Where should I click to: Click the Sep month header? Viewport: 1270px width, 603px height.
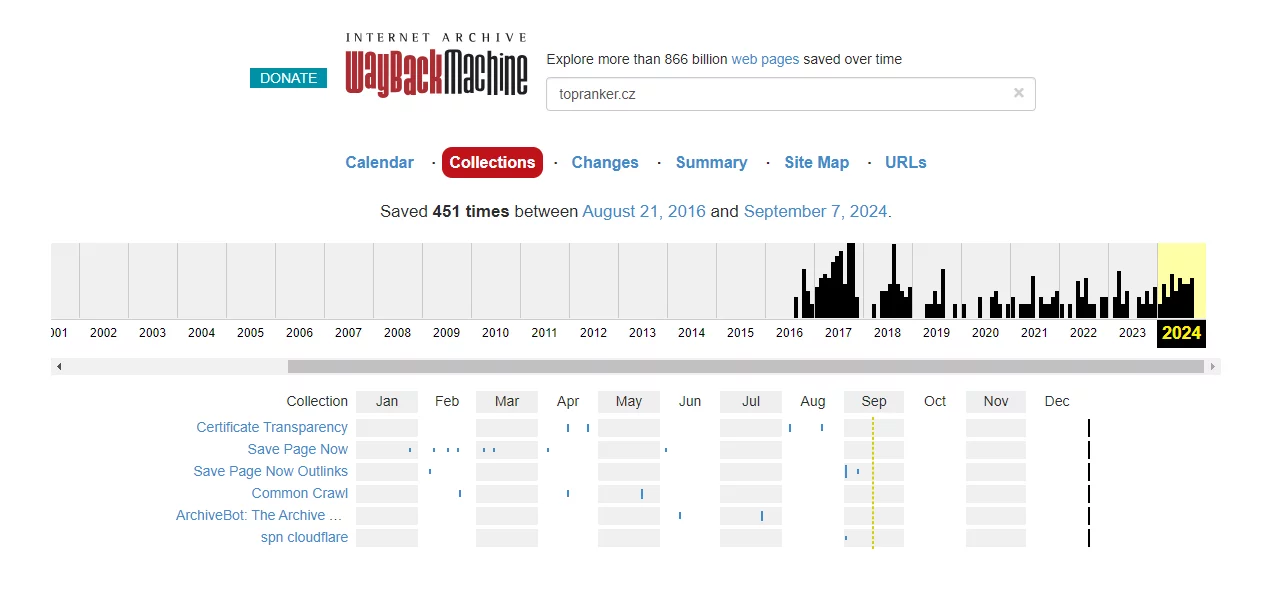874,401
